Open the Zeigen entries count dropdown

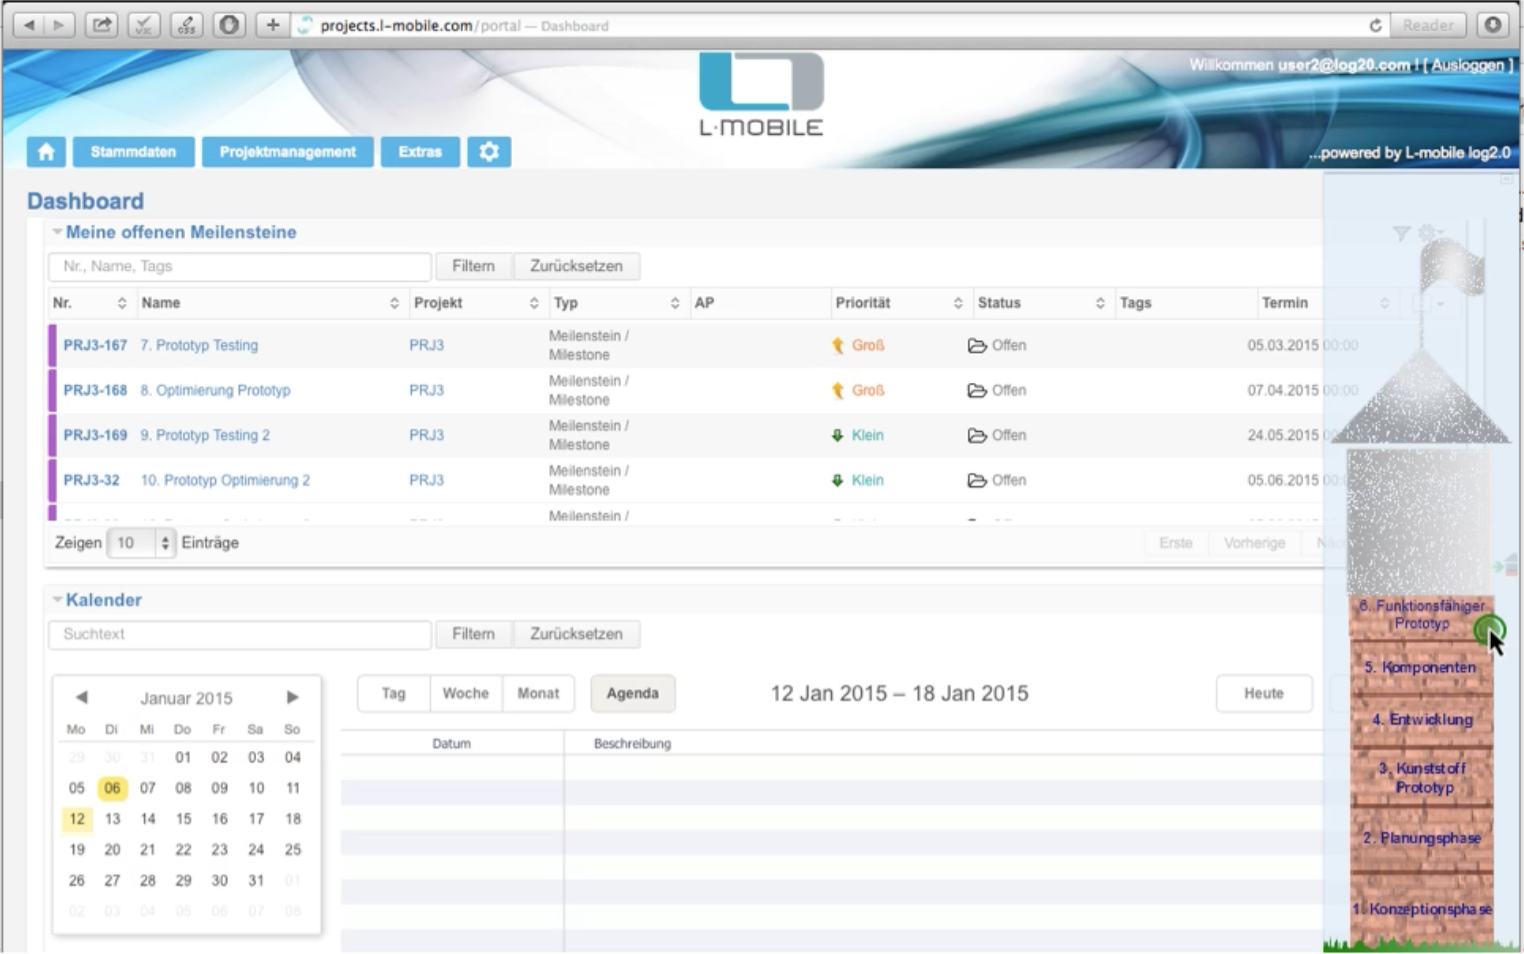[x=140, y=543]
